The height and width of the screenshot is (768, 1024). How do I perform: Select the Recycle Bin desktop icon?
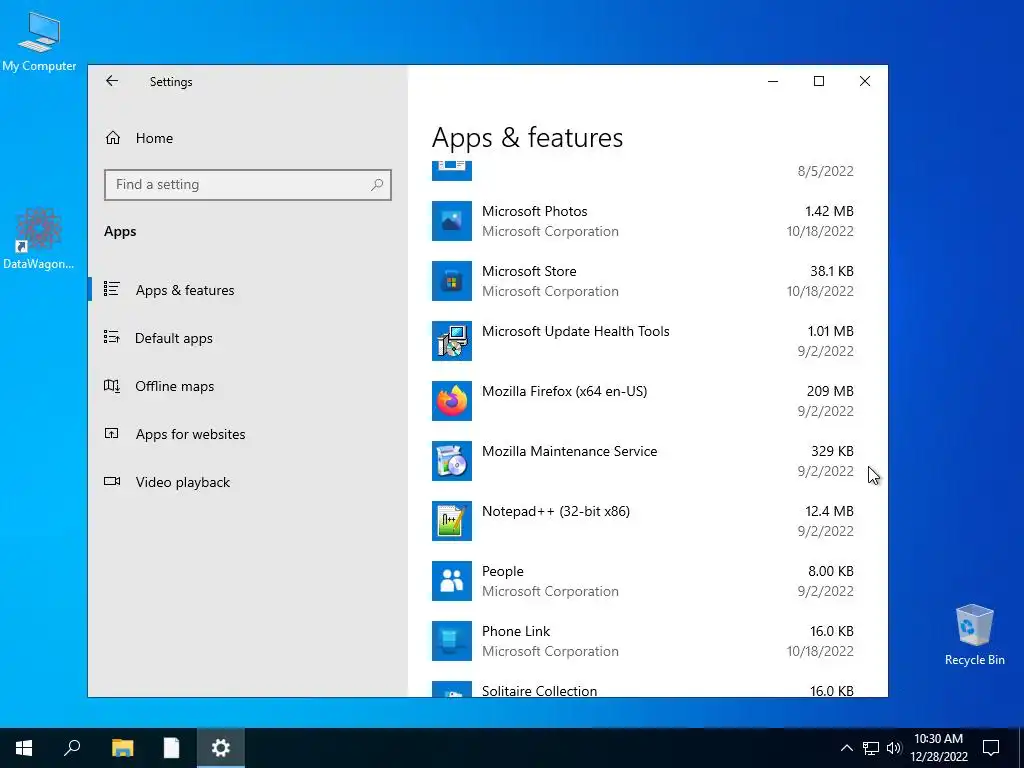[974, 634]
